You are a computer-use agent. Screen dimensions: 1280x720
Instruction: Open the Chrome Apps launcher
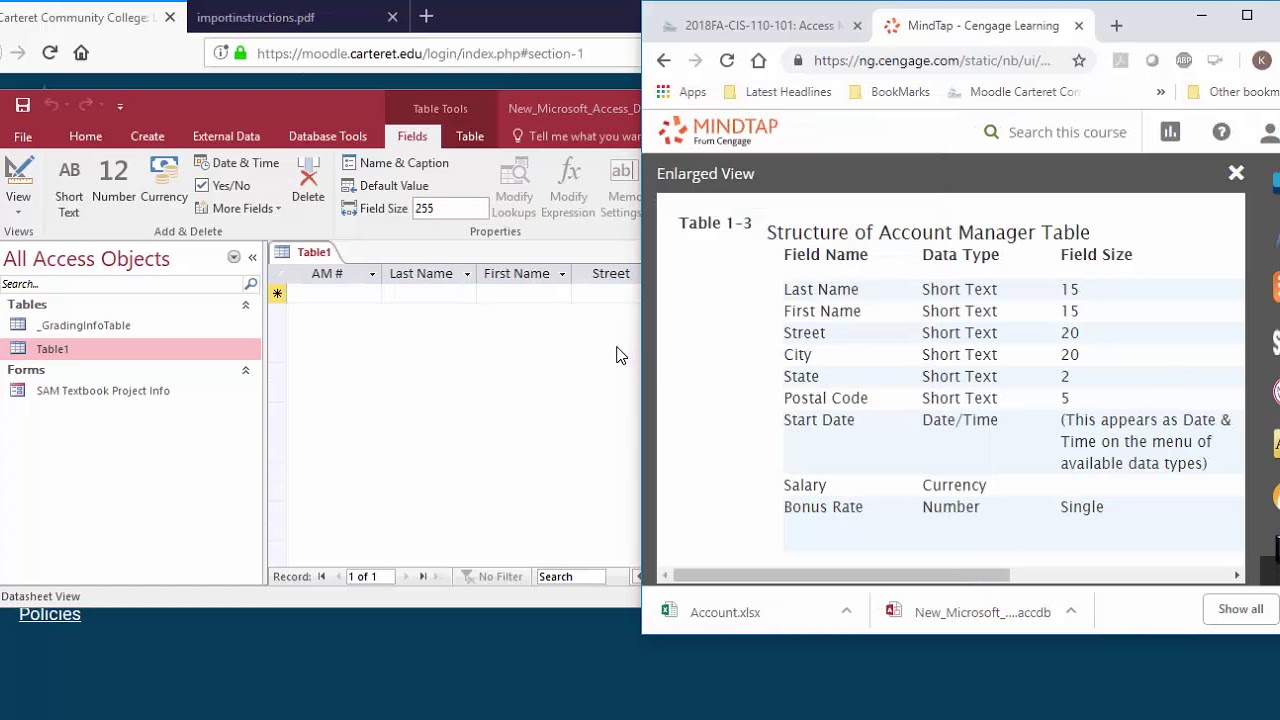pos(681,92)
